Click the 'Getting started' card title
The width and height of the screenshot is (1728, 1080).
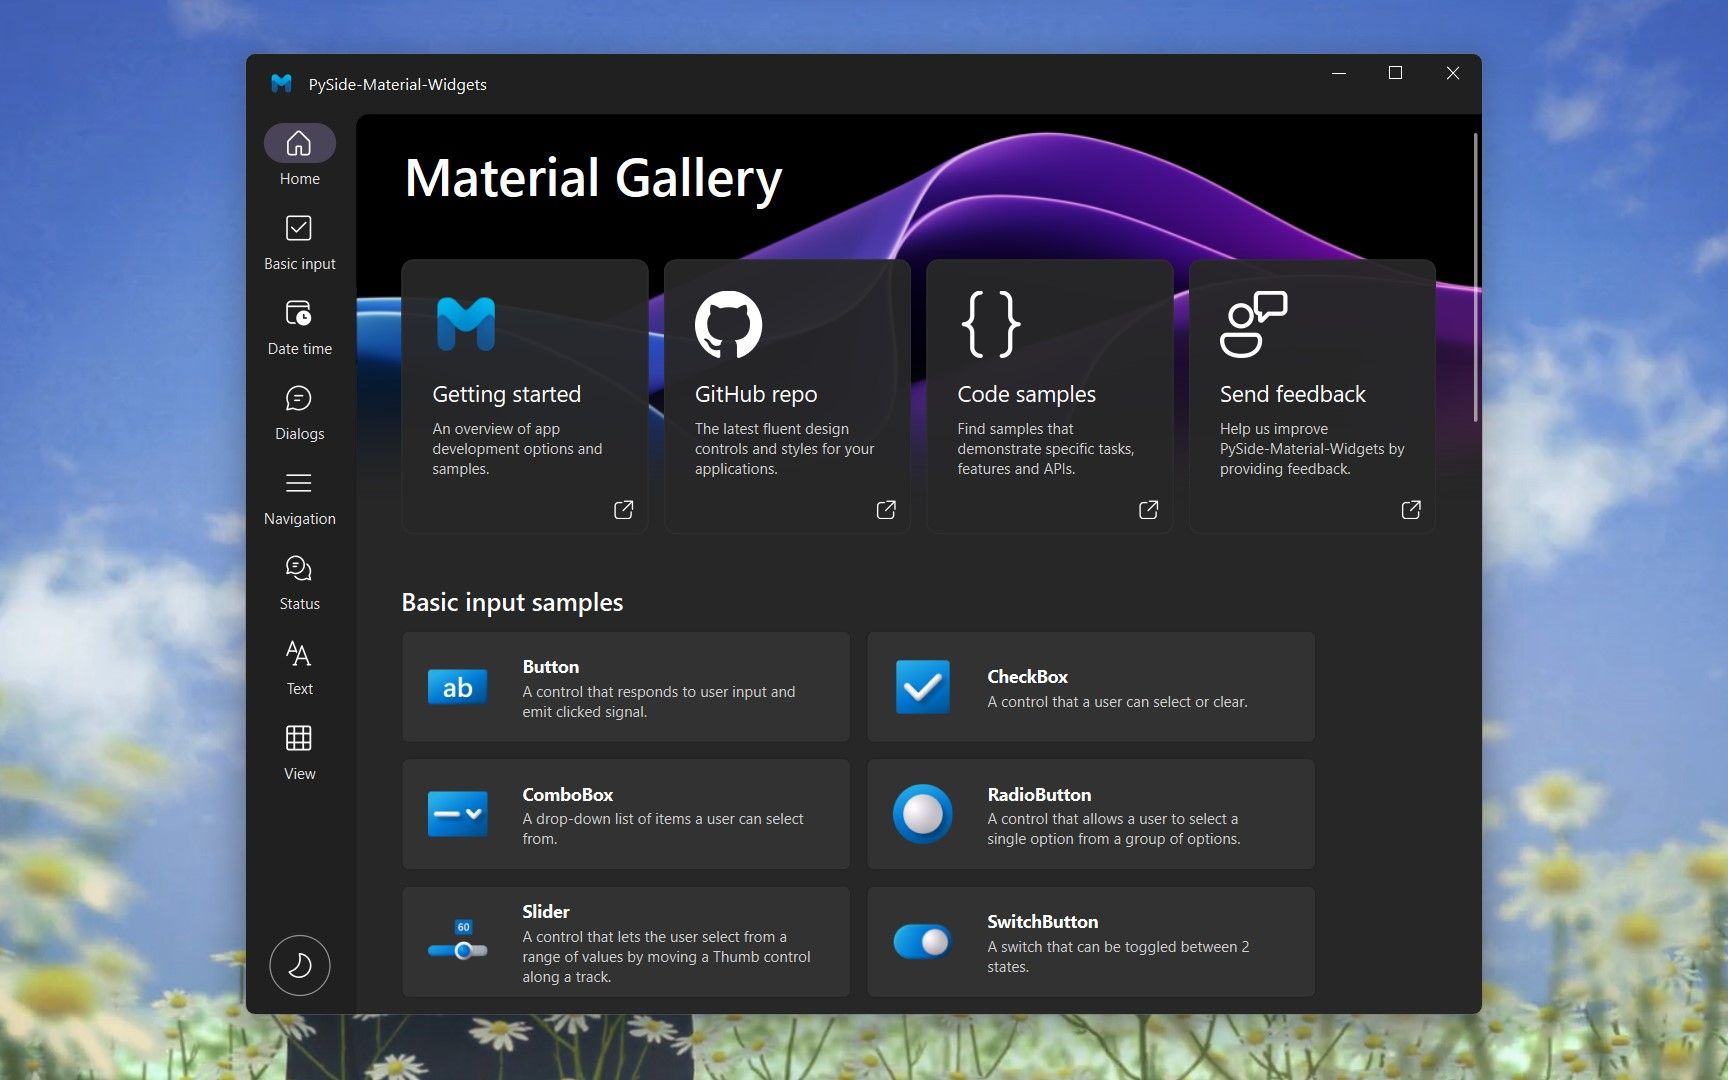pyautogui.click(x=506, y=394)
